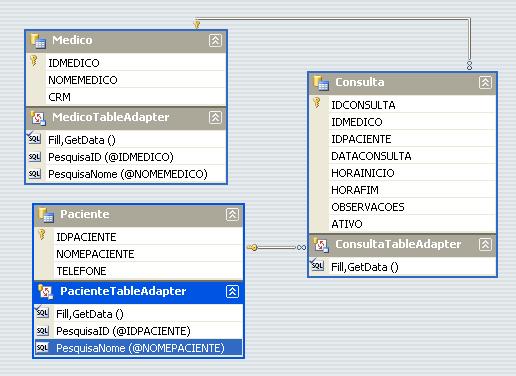Select the CRM column
The width and height of the screenshot is (516, 376).
pyautogui.click(x=126, y=97)
